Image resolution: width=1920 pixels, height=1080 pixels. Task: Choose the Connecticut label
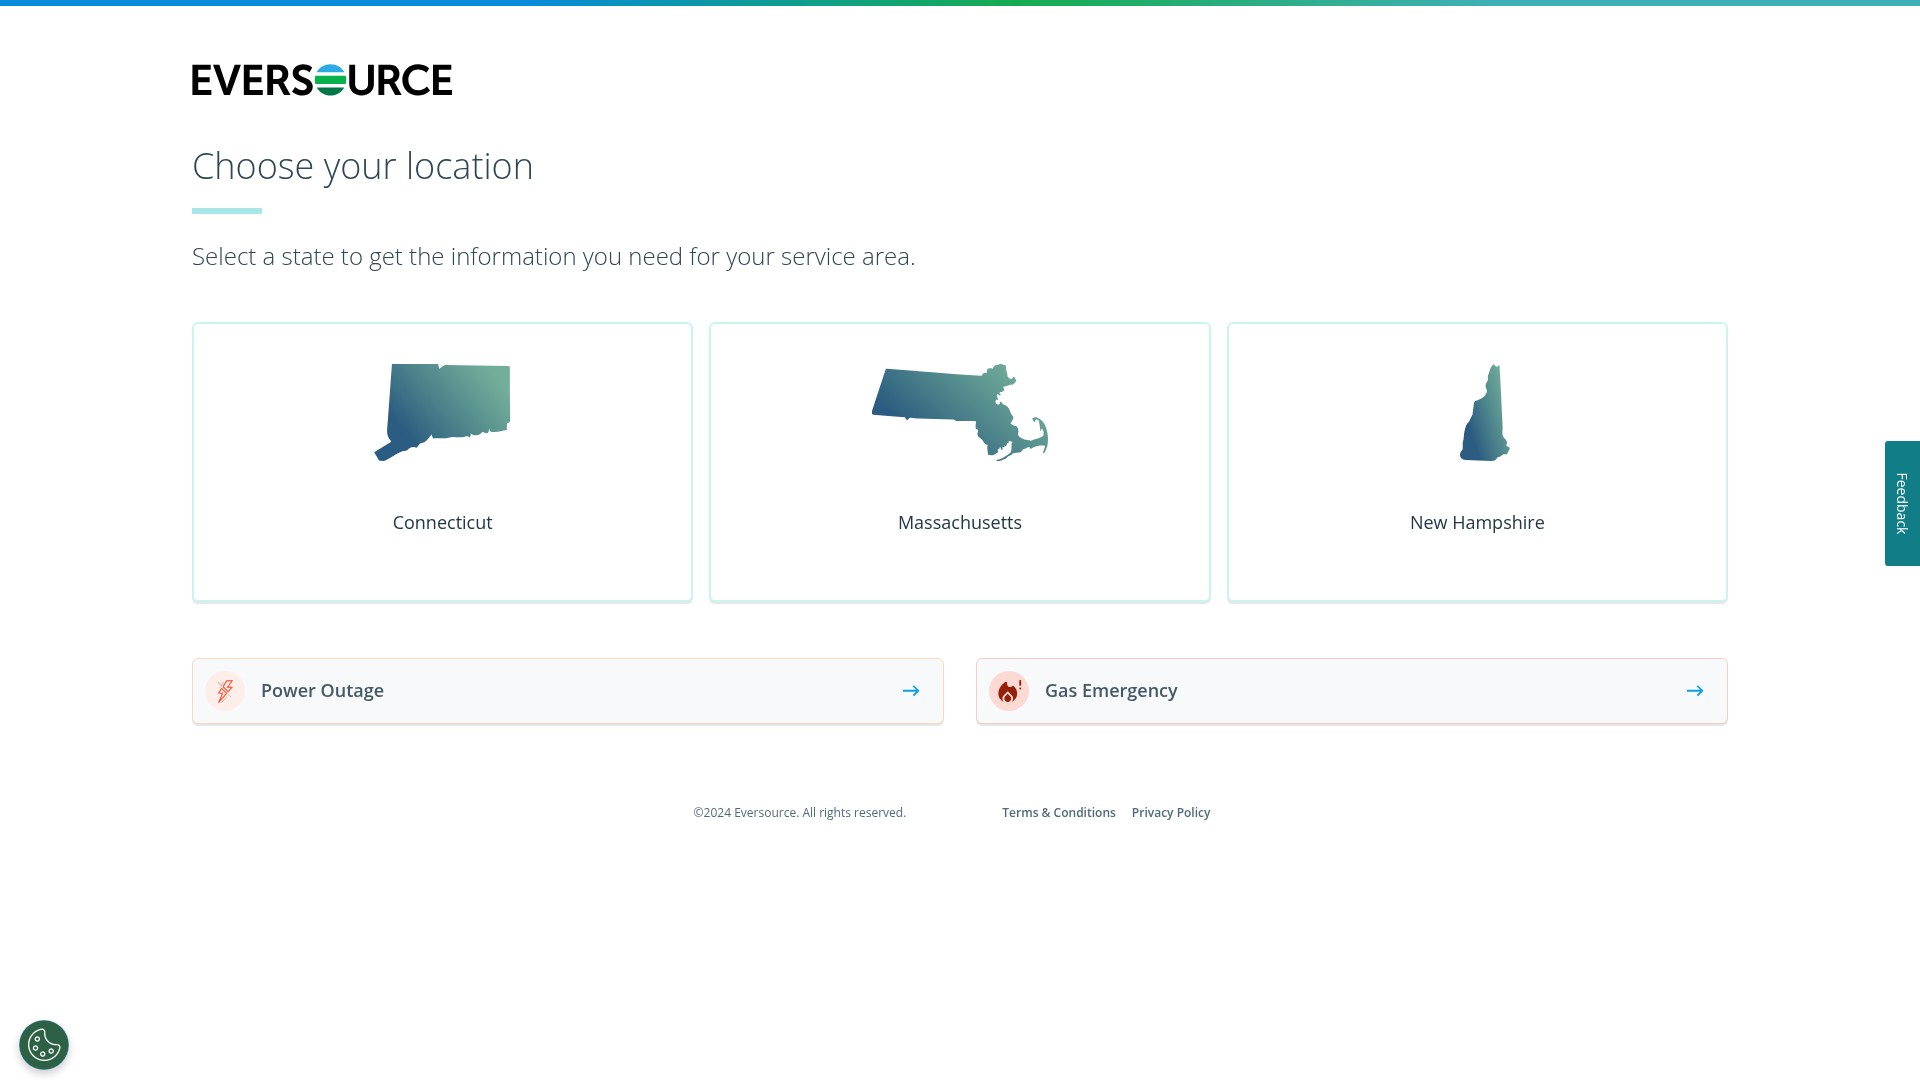click(442, 523)
